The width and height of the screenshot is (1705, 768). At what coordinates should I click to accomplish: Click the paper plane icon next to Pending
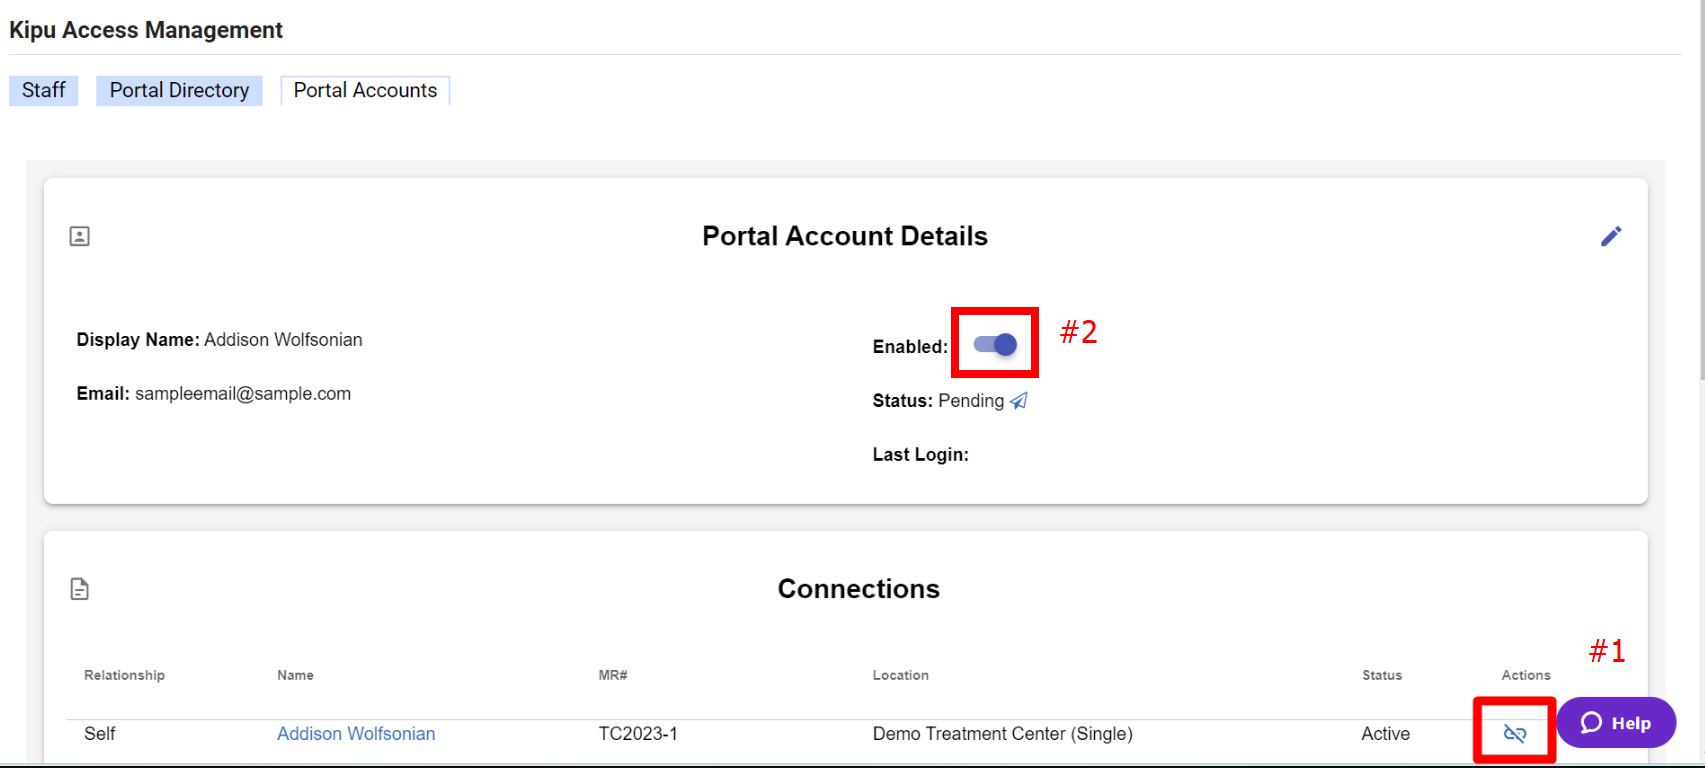[1019, 401]
